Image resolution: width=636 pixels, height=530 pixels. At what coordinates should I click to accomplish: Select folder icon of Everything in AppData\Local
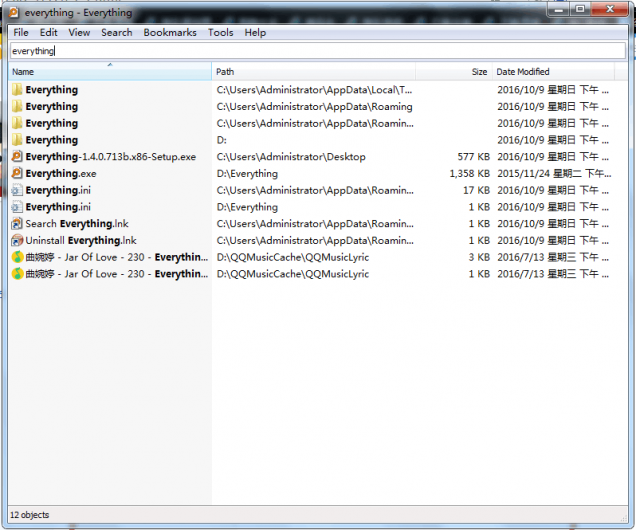[17, 89]
